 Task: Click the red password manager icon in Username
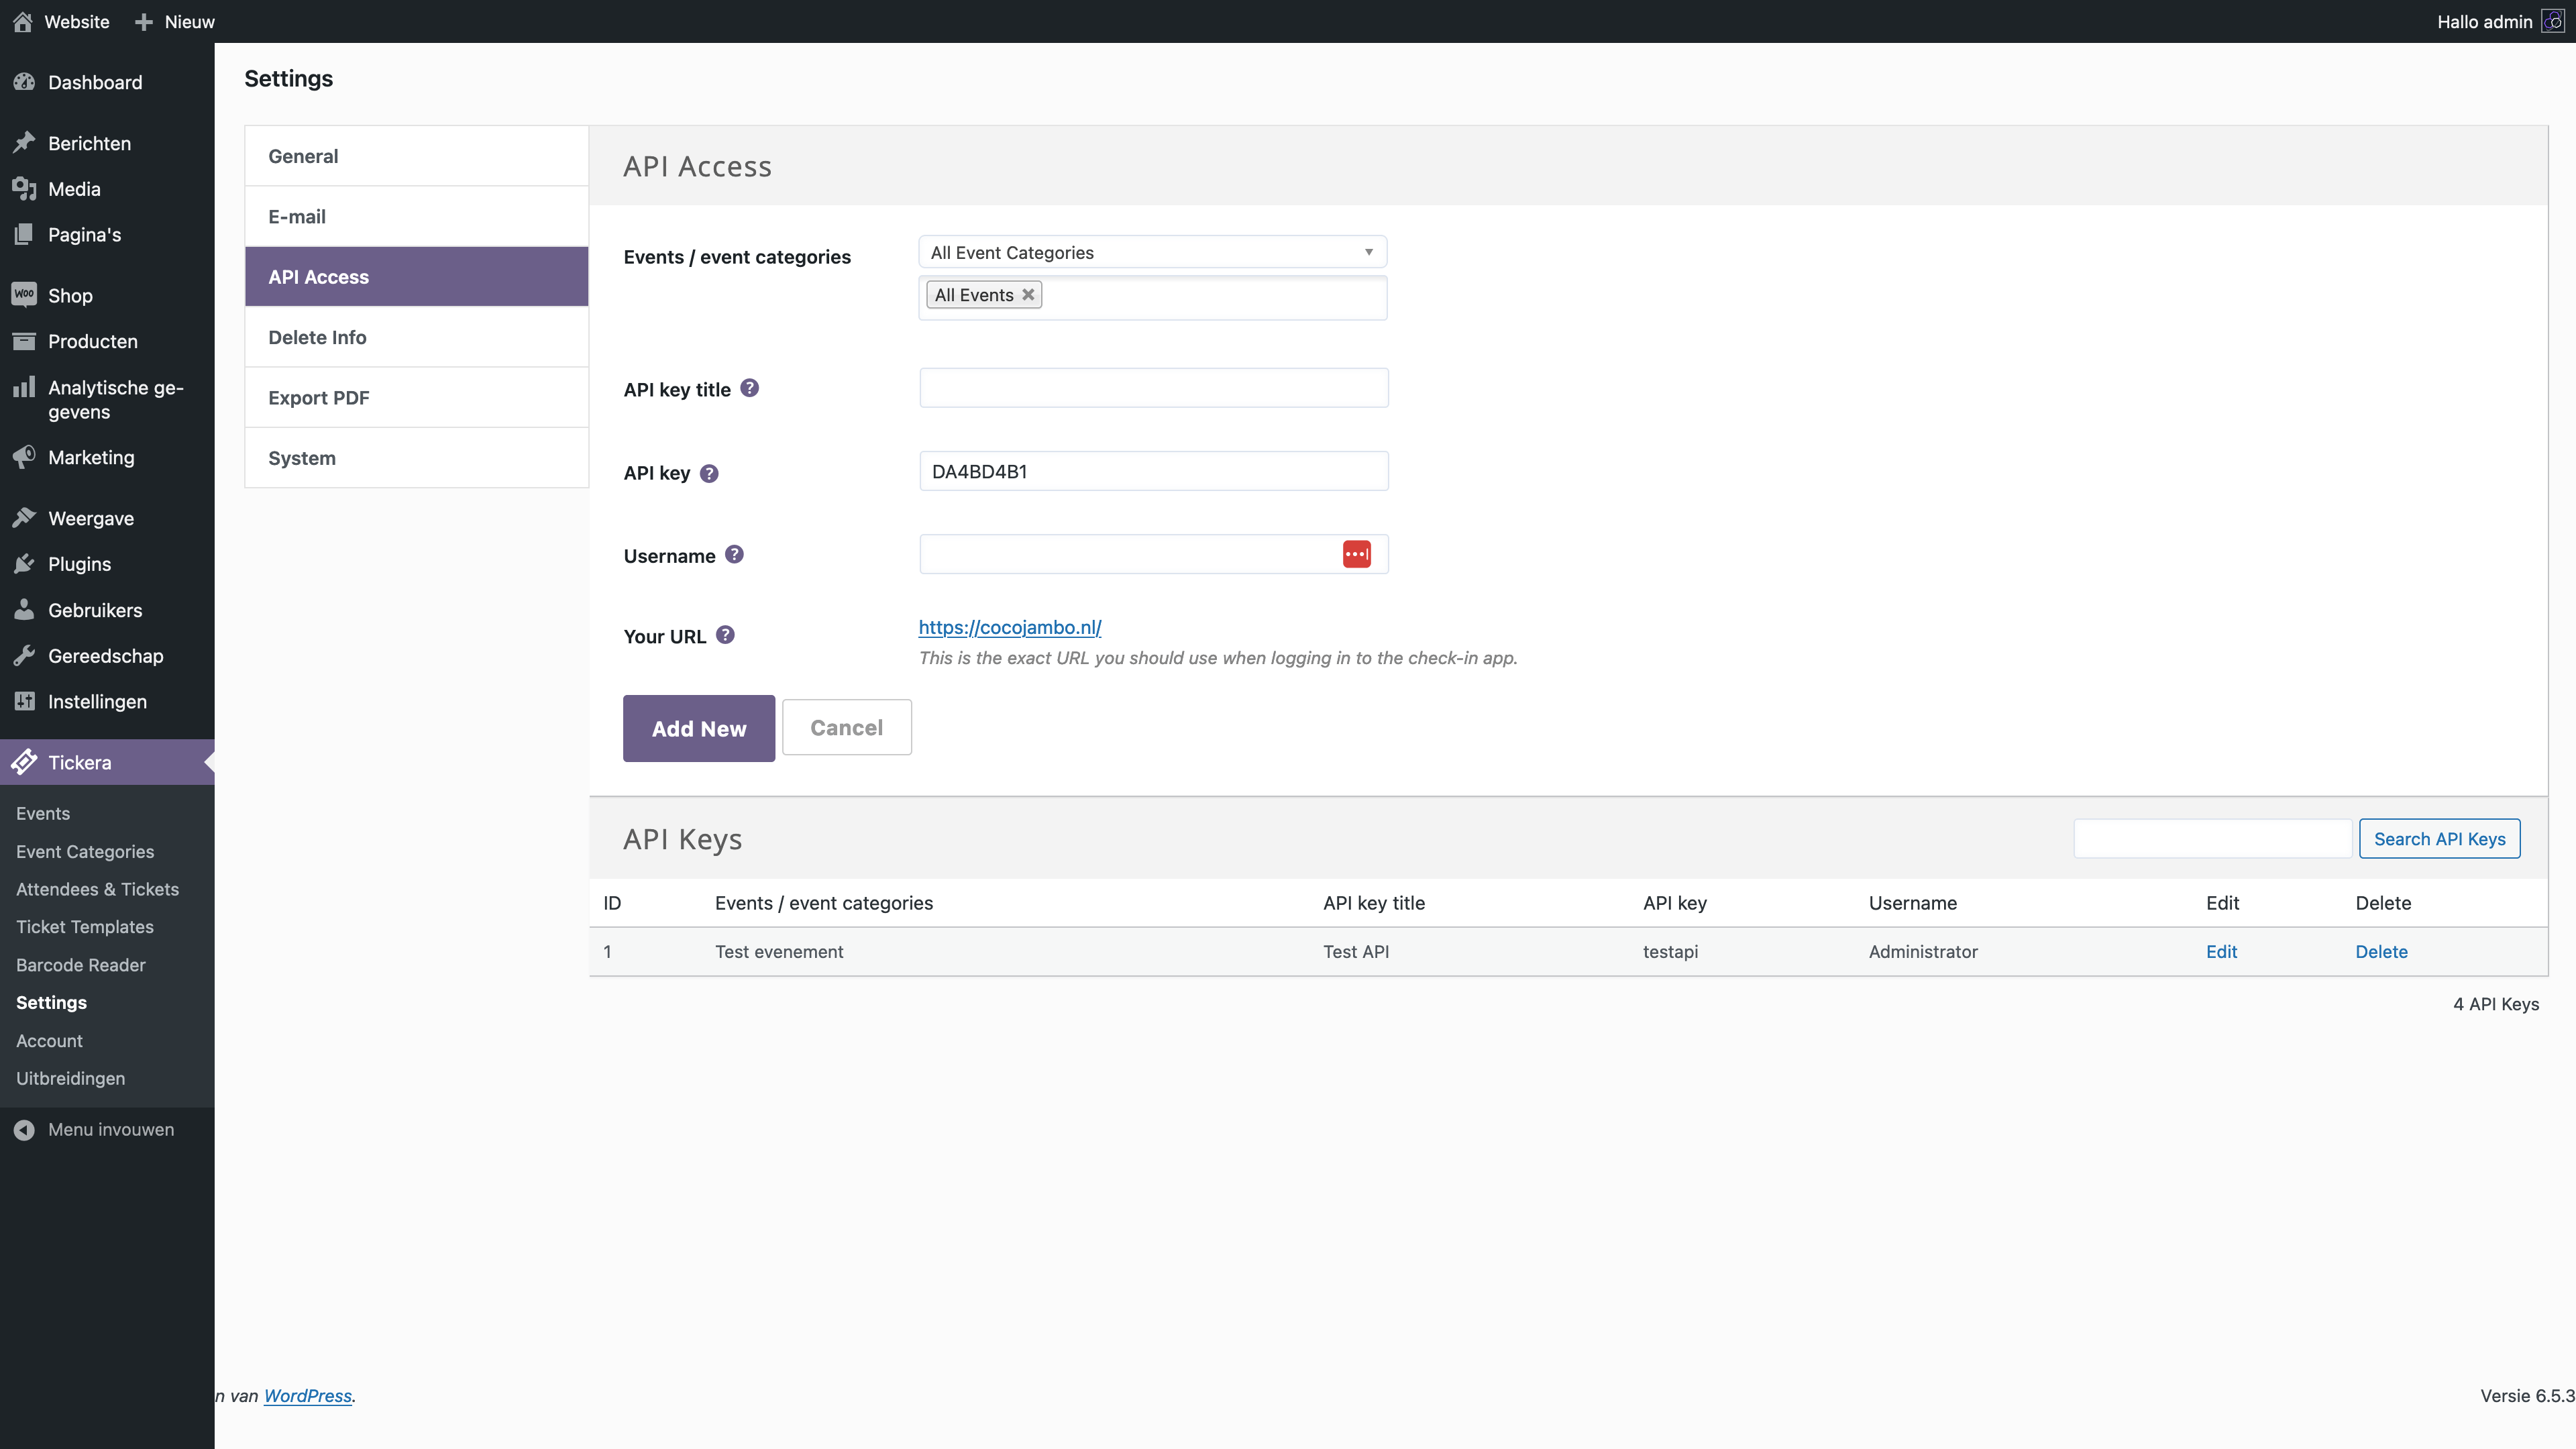click(x=1356, y=554)
